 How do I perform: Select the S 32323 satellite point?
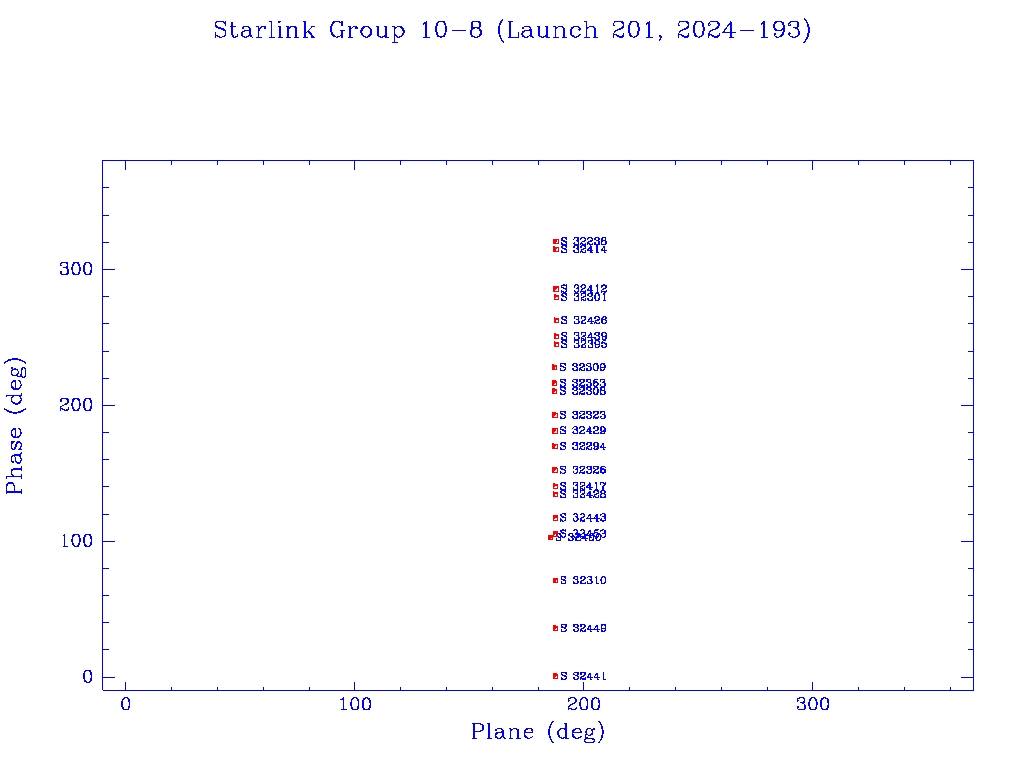(554, 415)
